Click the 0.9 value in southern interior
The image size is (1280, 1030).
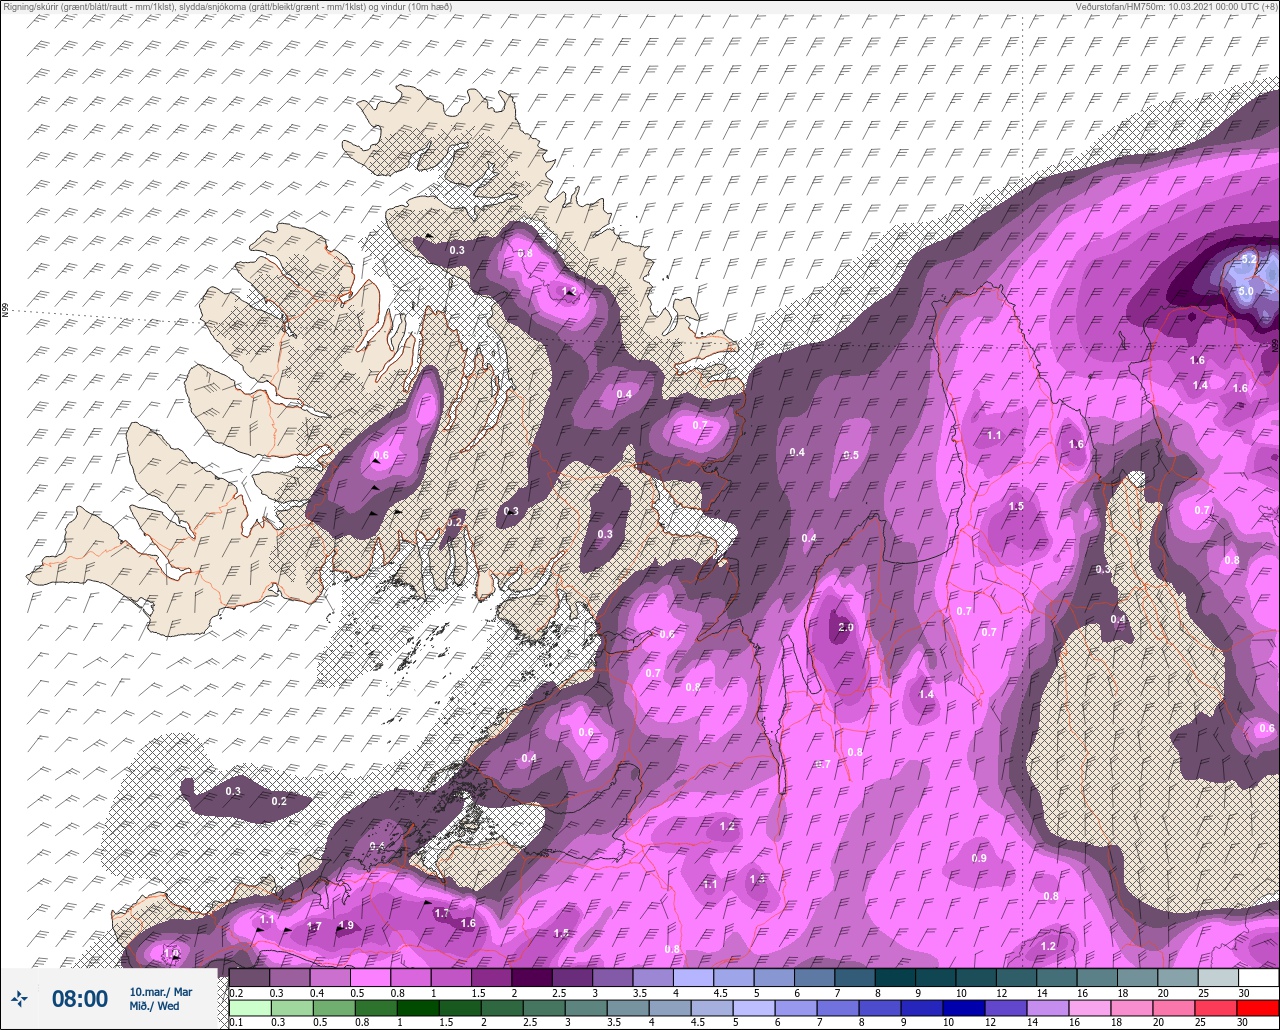click(979, 858)
